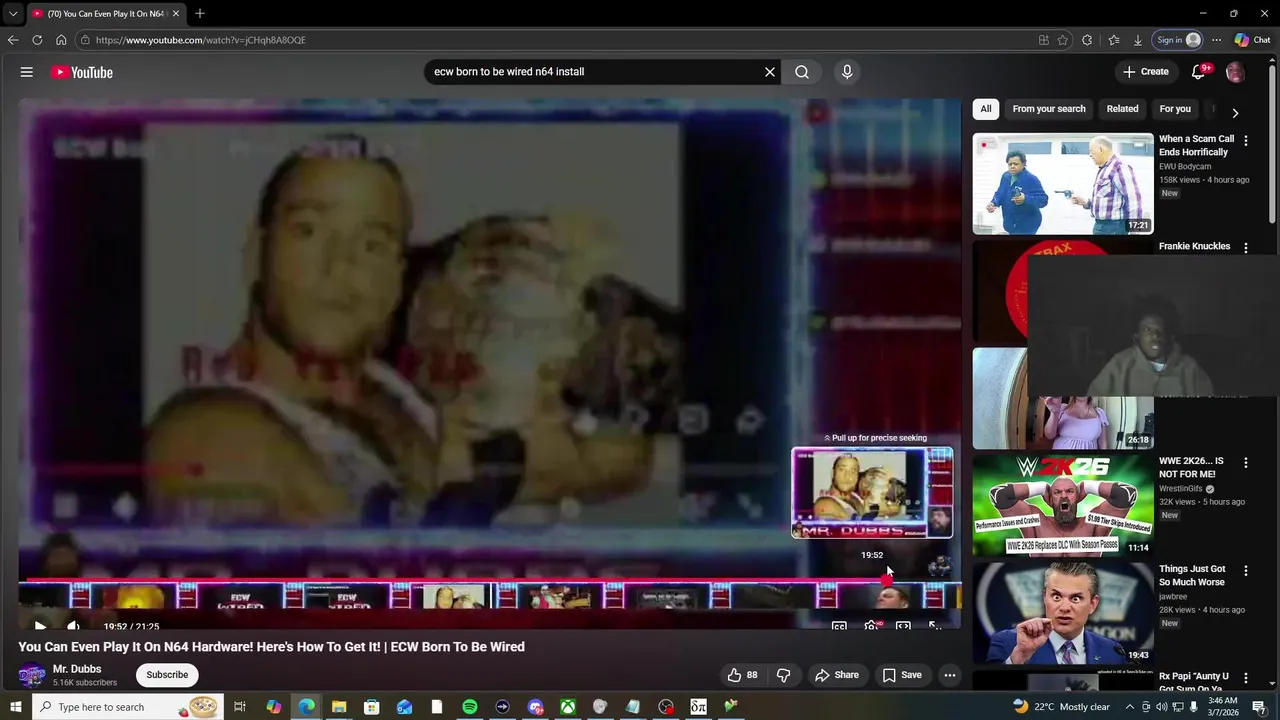Open the Windows Start menu
The width and height of the screenshot is (1280, 720).
15,707
